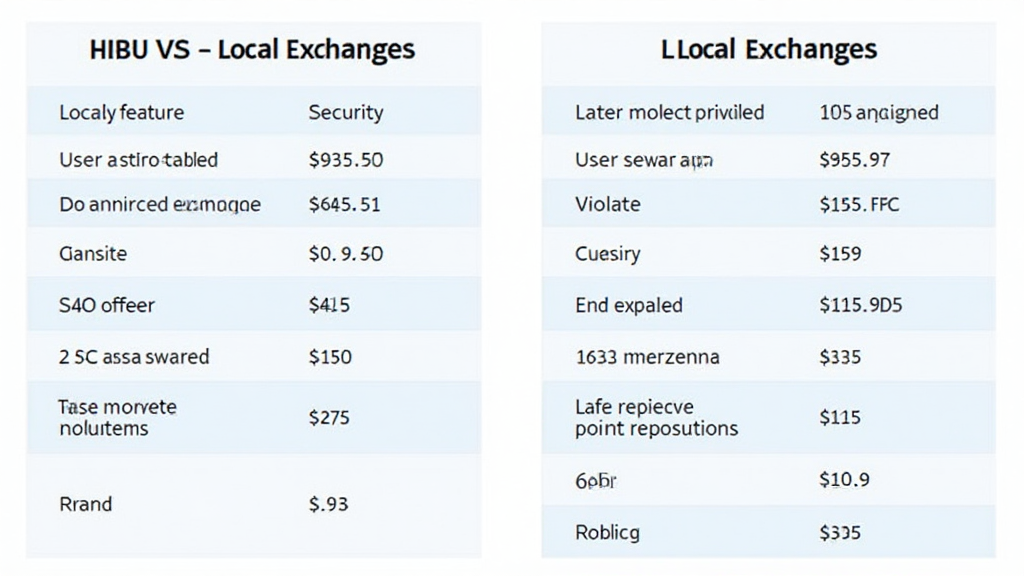Click the "End expaled" row label
This screenshot has height=576, width=1024.
[x=628, y=305]
